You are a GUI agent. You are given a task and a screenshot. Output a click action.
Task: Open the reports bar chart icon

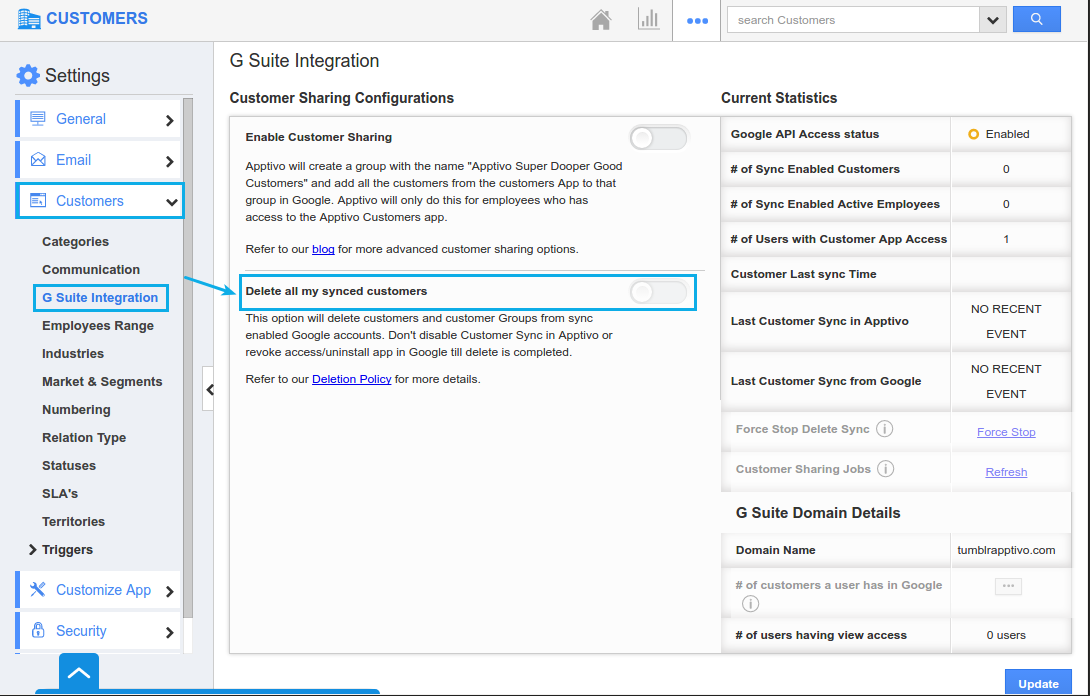pyautogui.click(x=648, y=19)
